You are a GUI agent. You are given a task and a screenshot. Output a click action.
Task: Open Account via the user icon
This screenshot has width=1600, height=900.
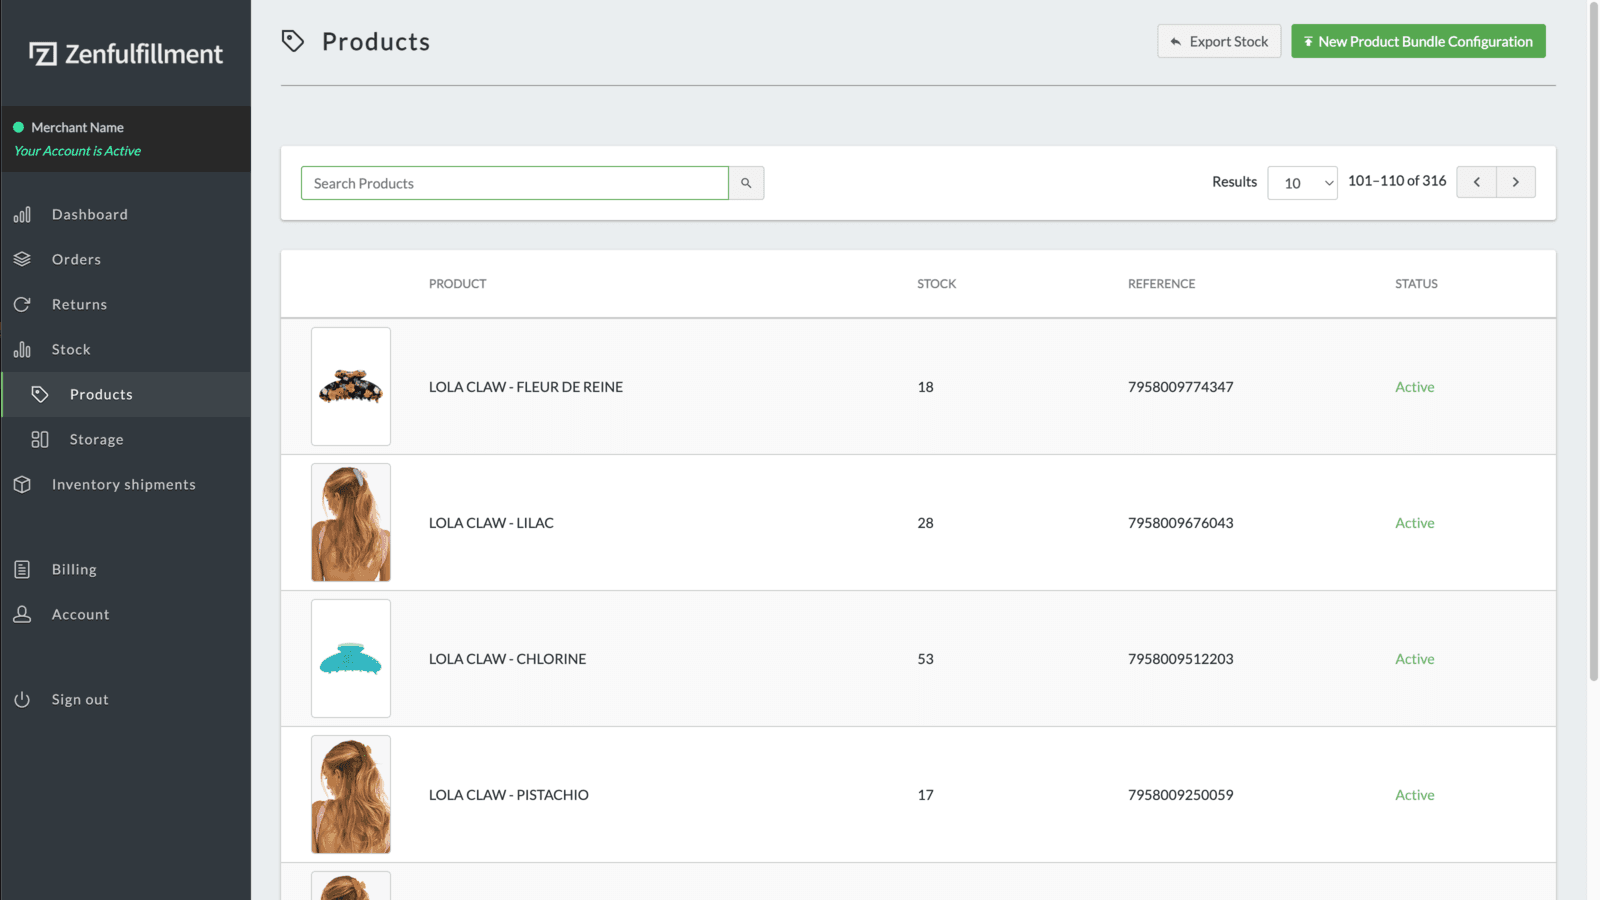[x=23, y=614]
